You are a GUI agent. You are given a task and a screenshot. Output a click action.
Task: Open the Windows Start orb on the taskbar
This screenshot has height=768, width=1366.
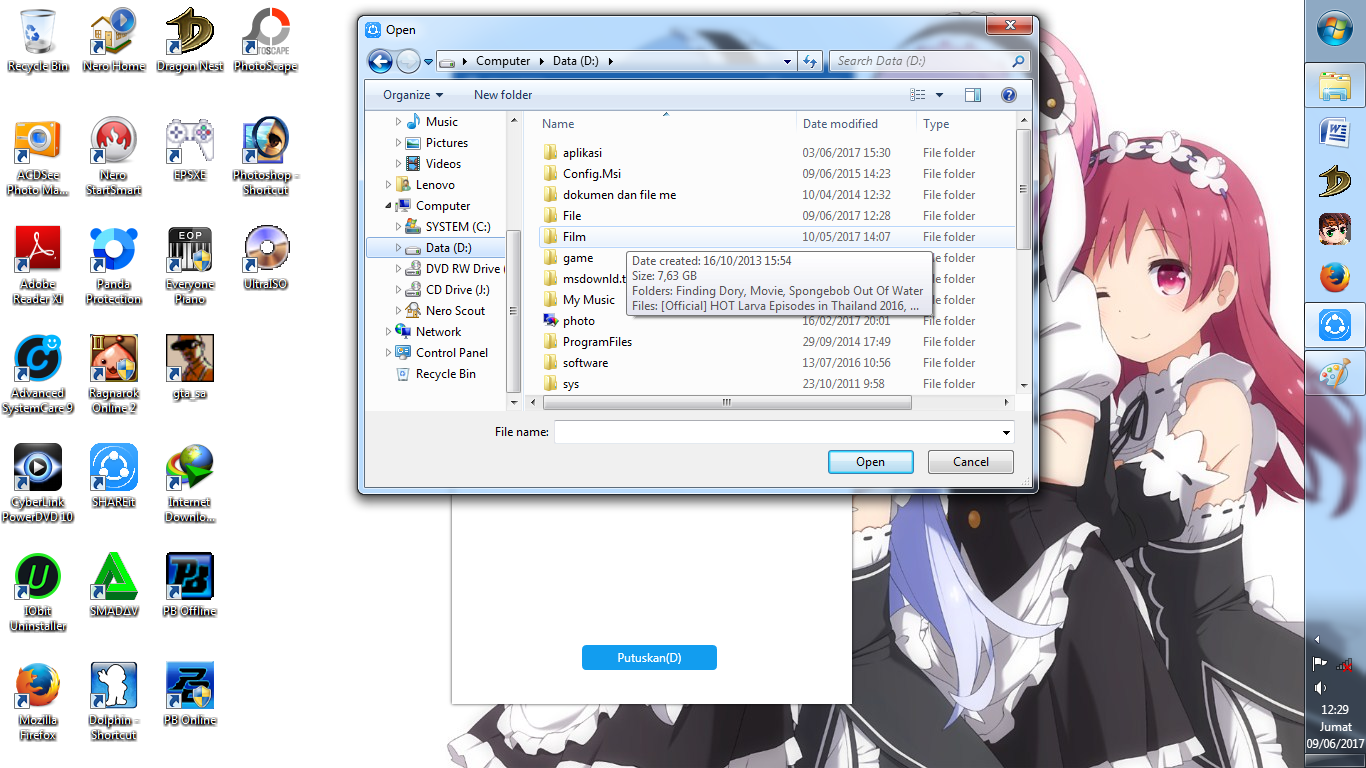(1335, 28)
